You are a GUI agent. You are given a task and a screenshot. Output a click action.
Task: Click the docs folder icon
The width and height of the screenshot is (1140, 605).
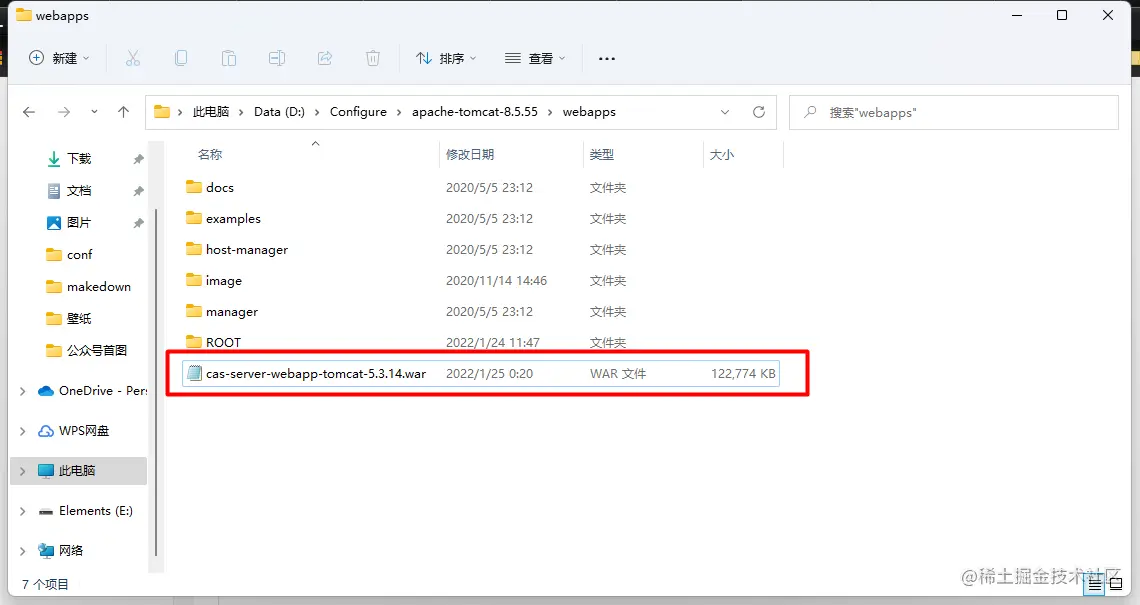[x=193, y=187]
